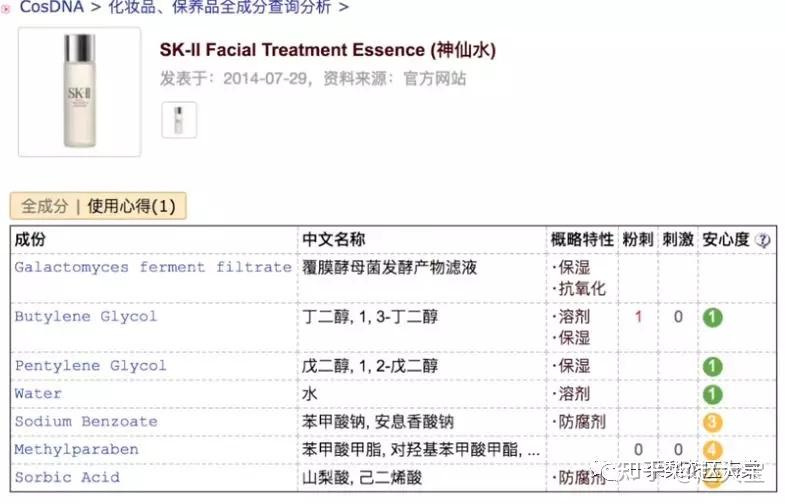
Task: Click the 安心度 column header text
Action: click(726, 240)
